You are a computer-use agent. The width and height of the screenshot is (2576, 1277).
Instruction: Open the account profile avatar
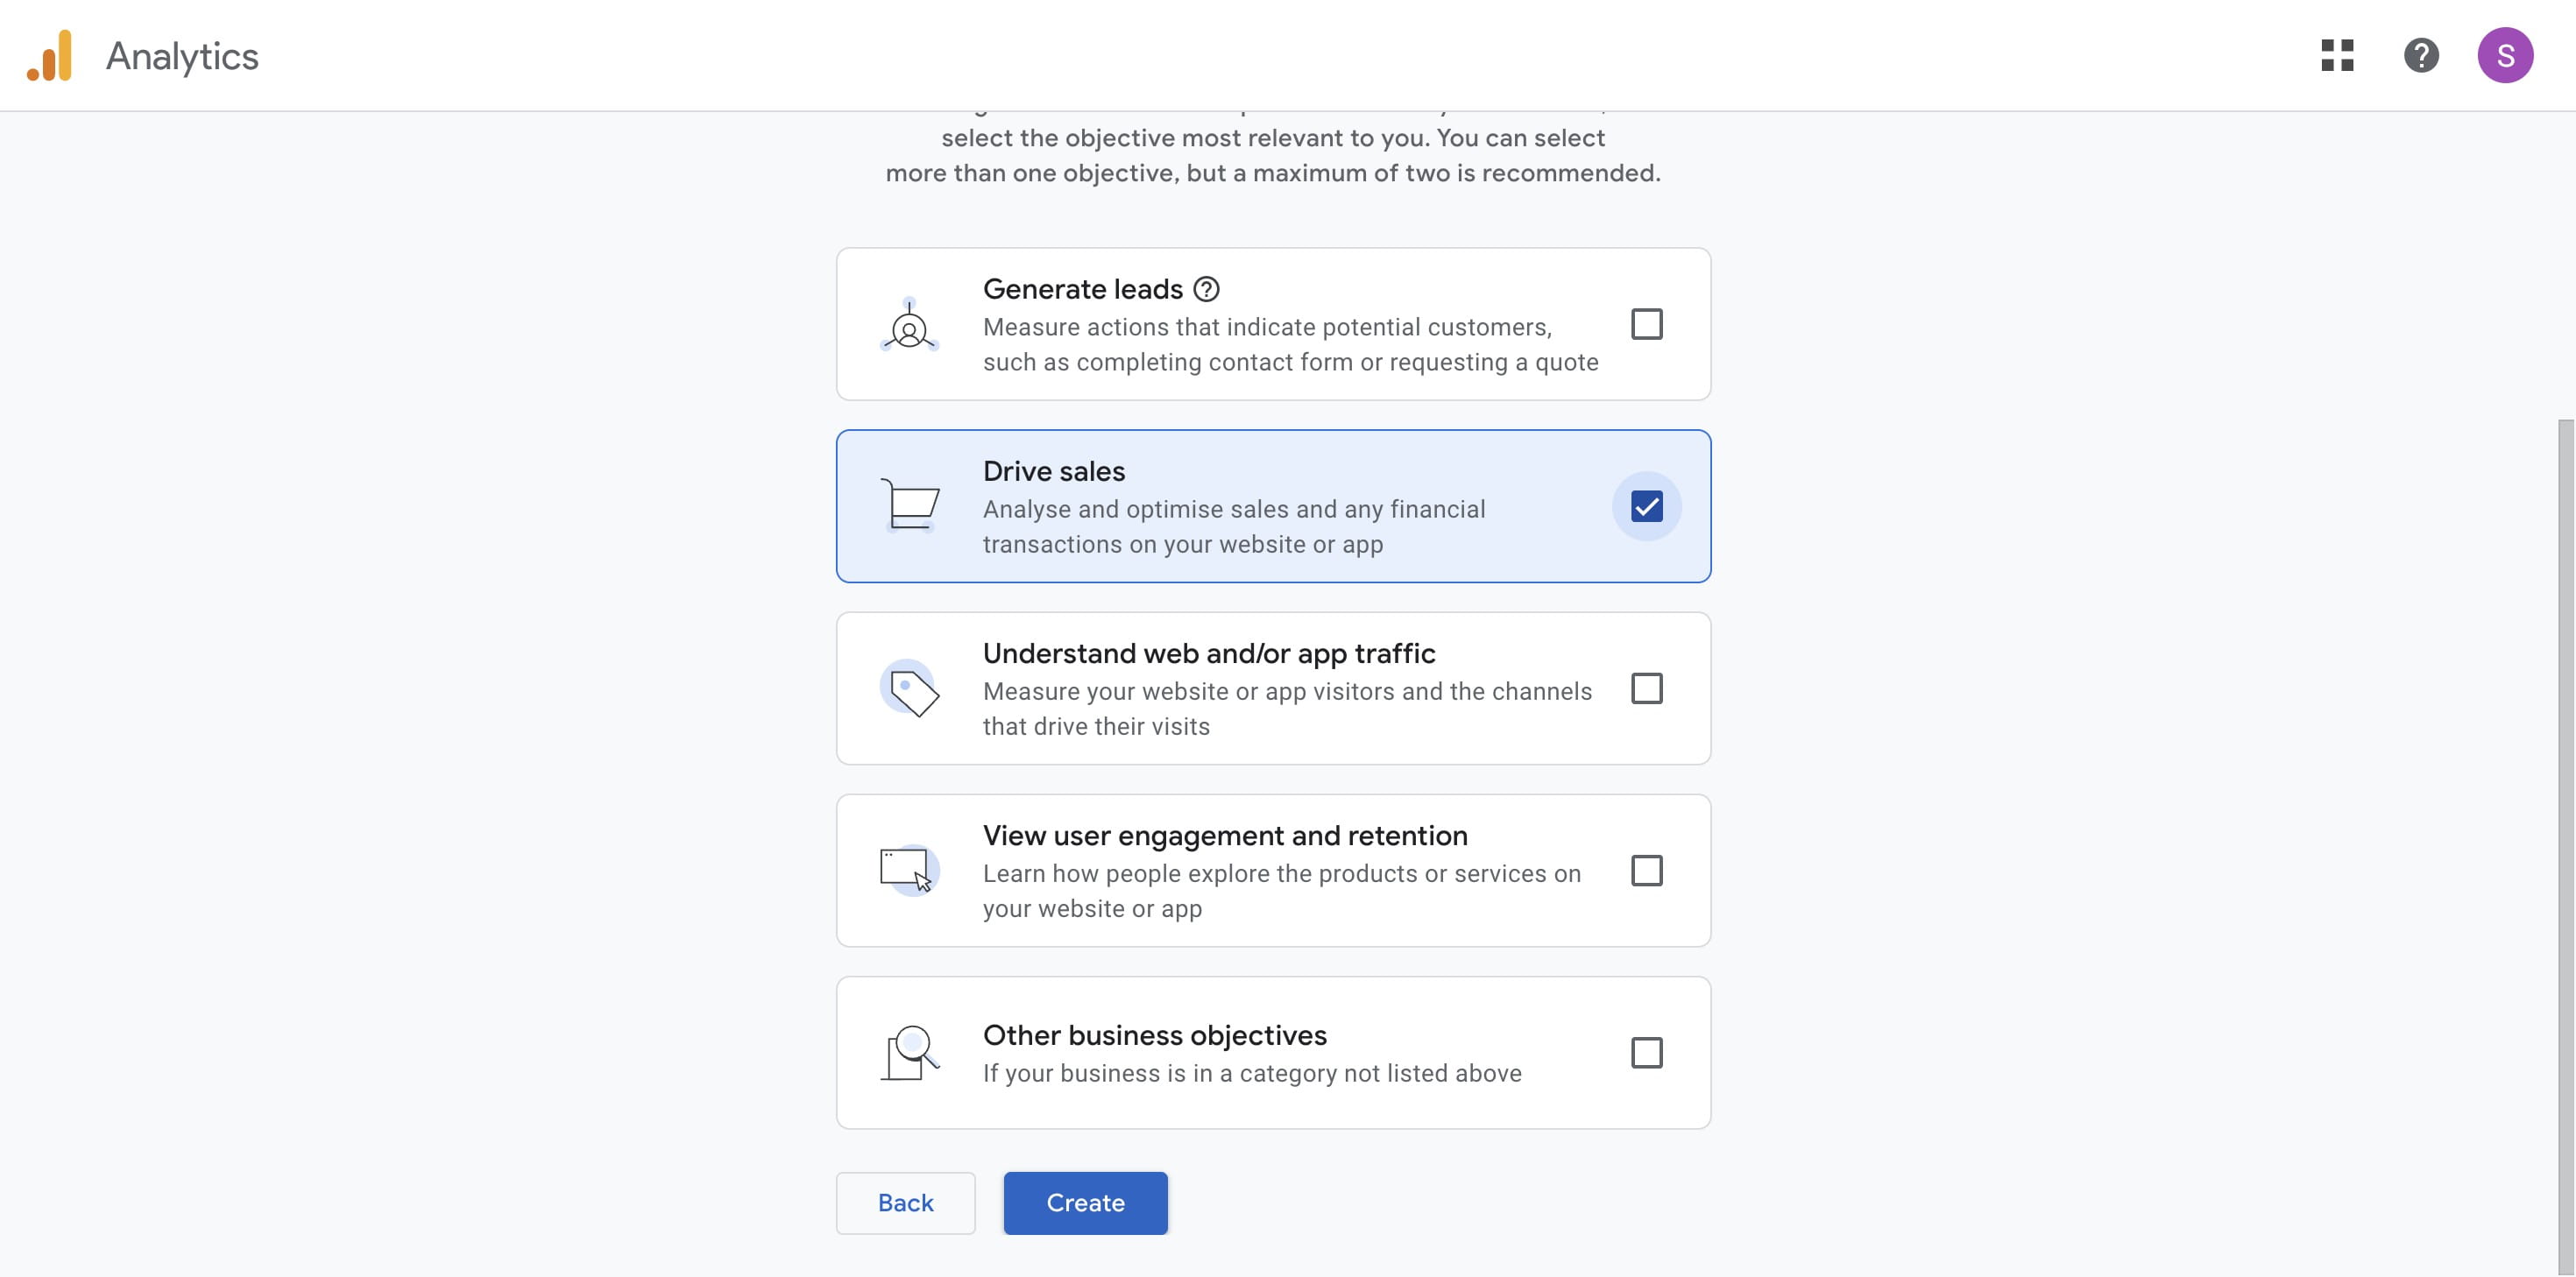pos(2506,56)
